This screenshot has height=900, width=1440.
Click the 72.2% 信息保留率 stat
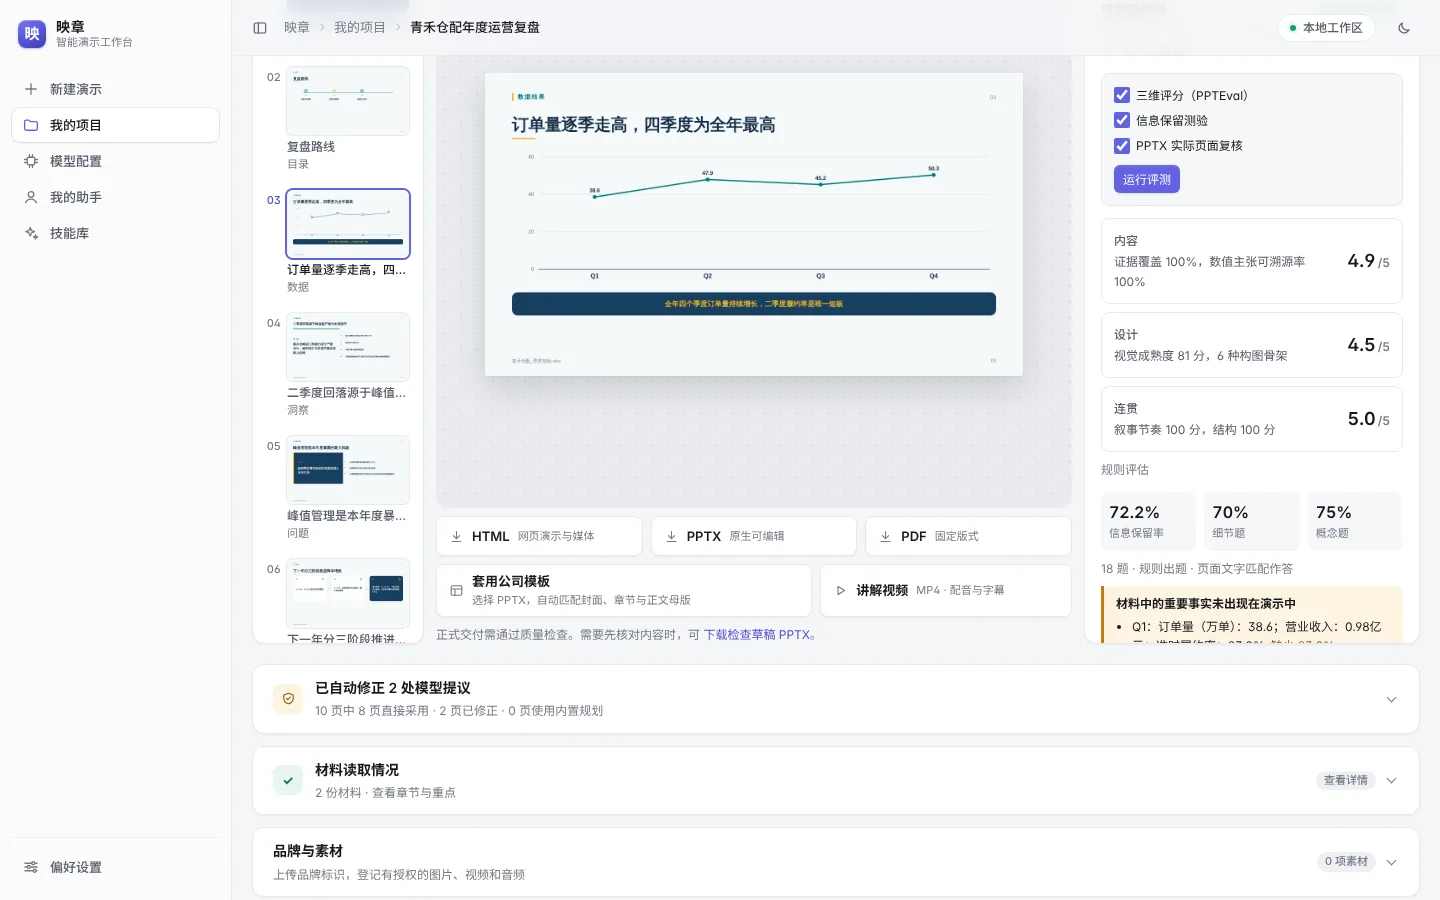tap(1148, 521)
